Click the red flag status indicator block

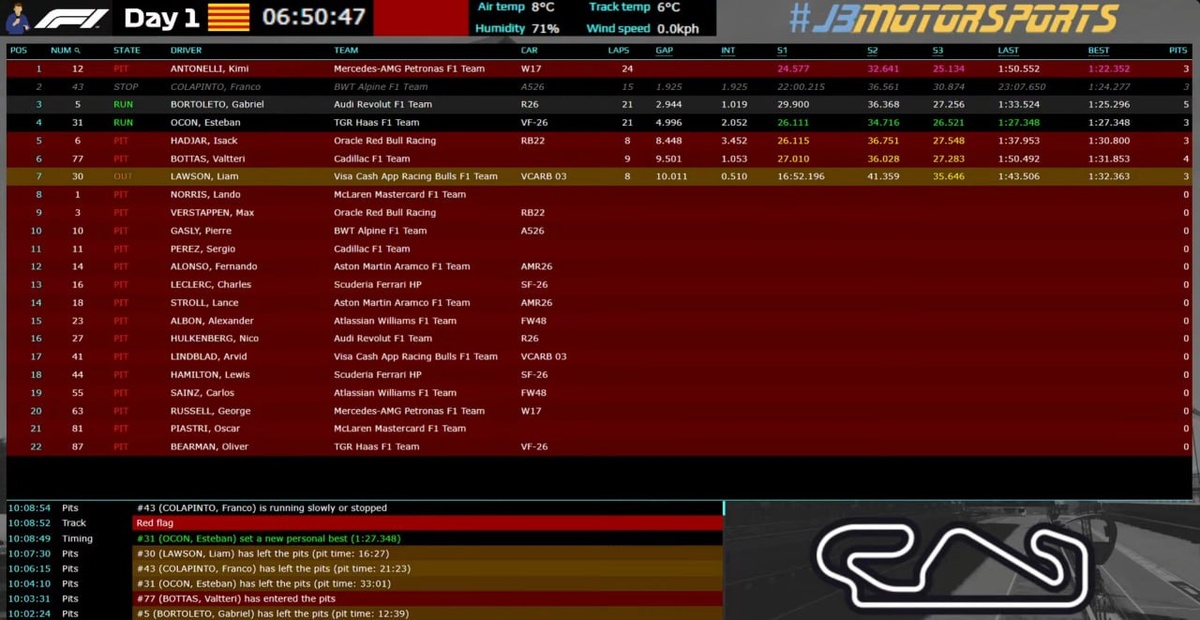click(420, 18)
